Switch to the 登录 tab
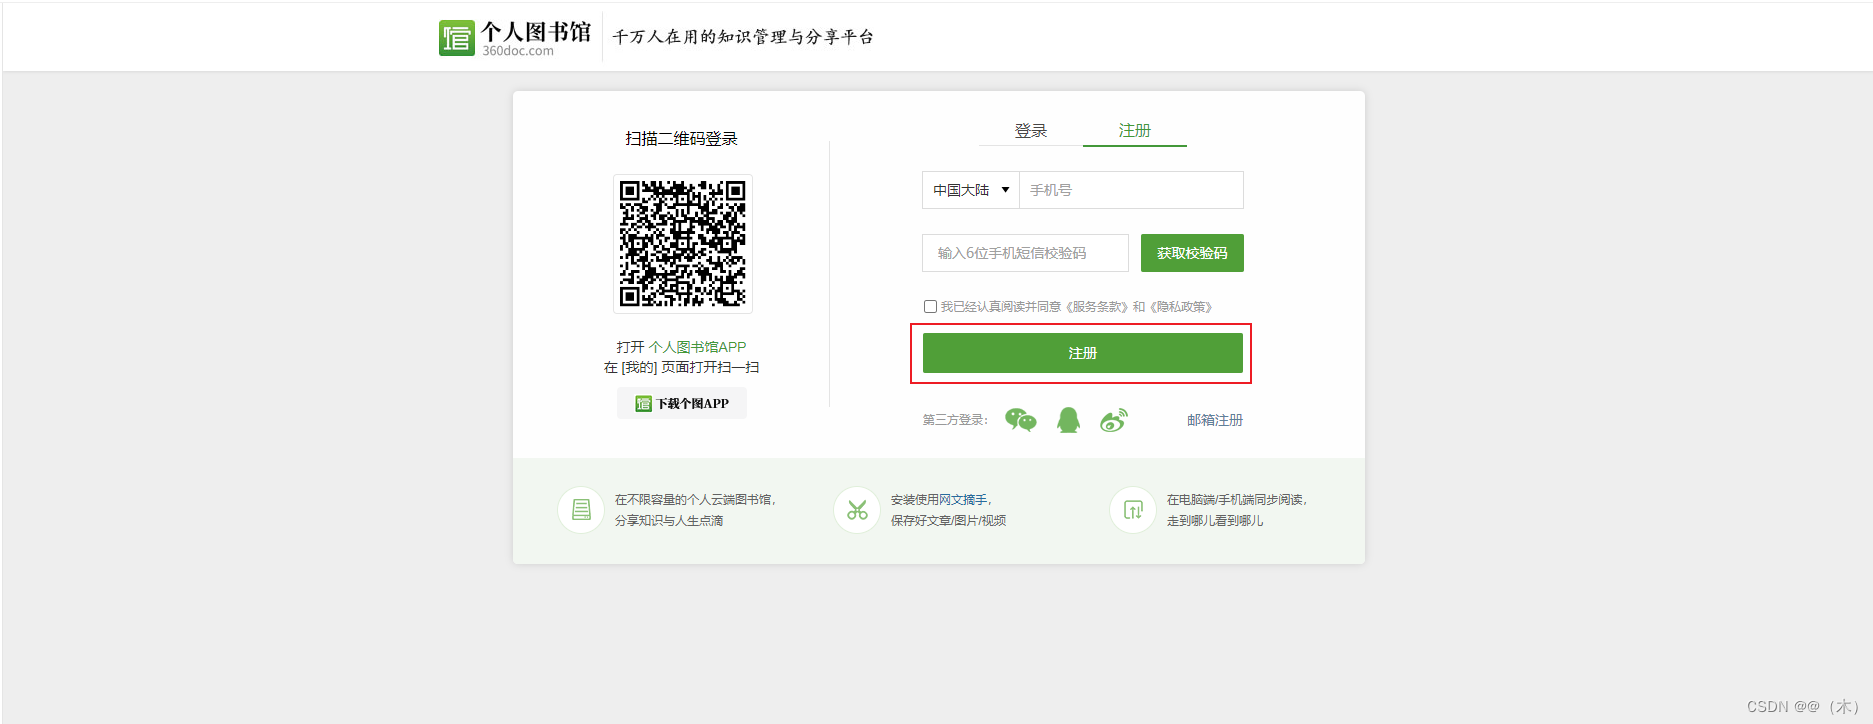The height and width of the screenshot is (724, 1873). 1031,131
